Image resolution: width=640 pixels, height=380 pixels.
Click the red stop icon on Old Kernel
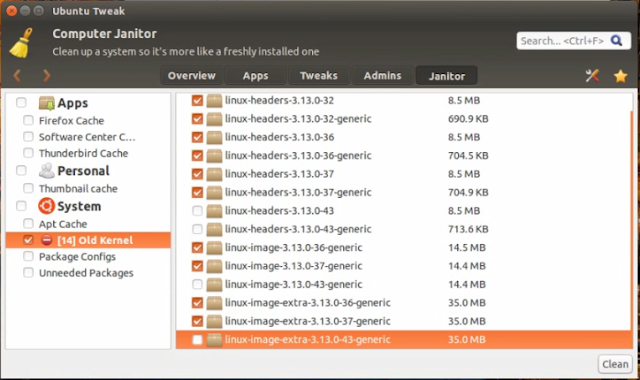[x=47, y=240]
